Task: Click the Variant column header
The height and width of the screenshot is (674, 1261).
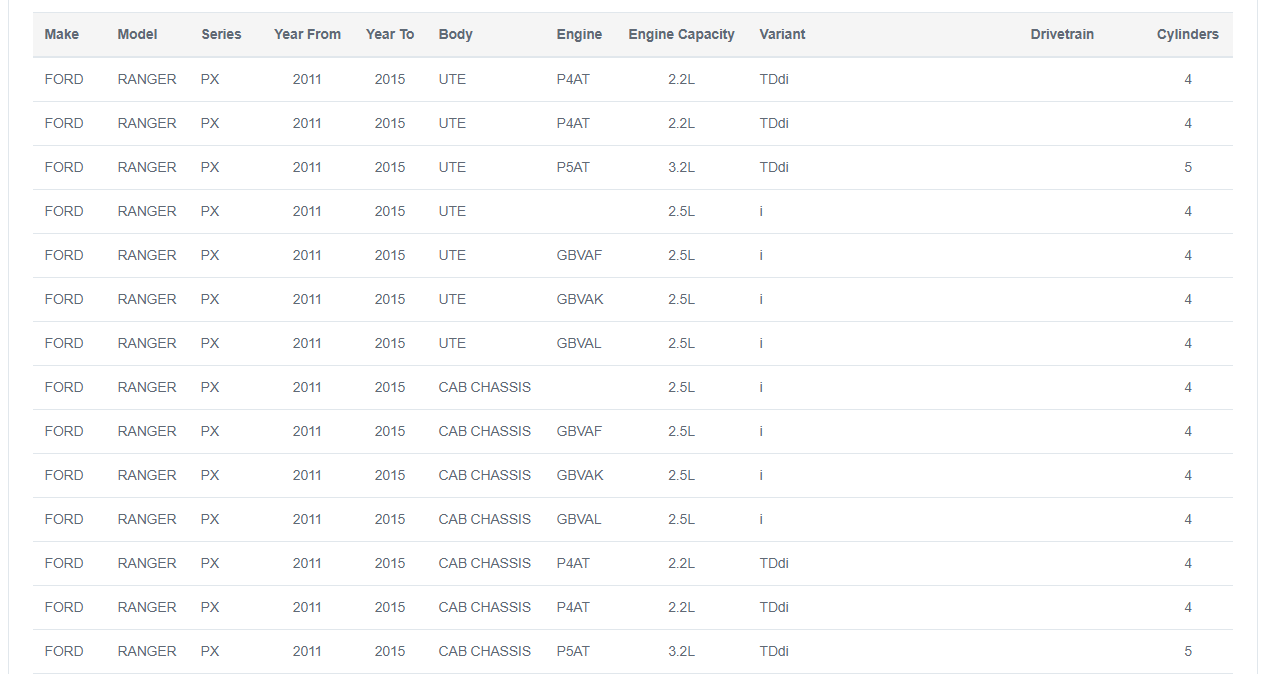Action: click(x=782, y=34)
